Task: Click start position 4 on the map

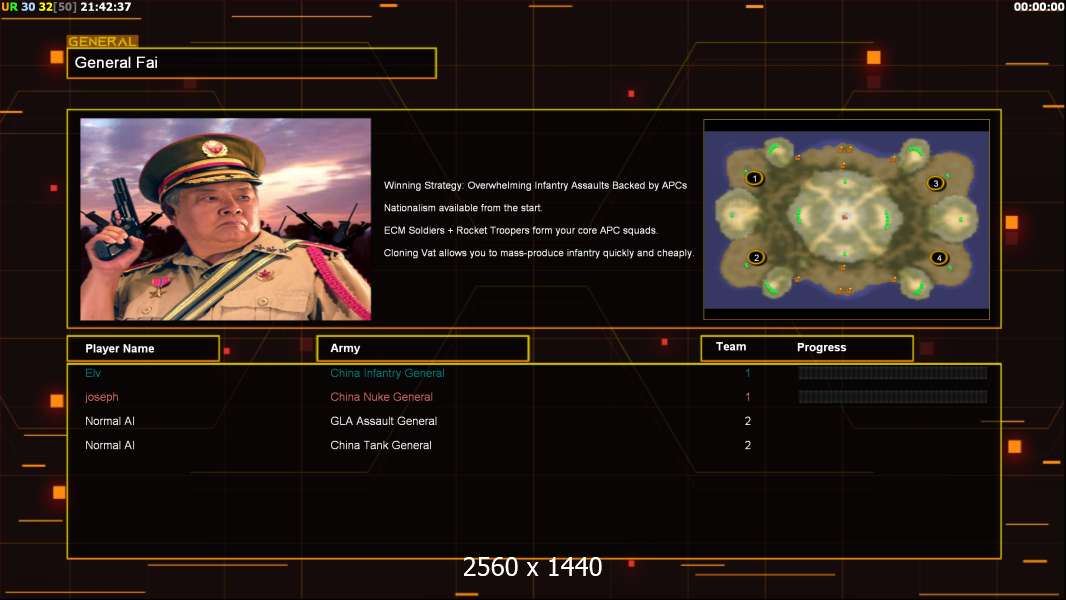Action: point(939,258)
